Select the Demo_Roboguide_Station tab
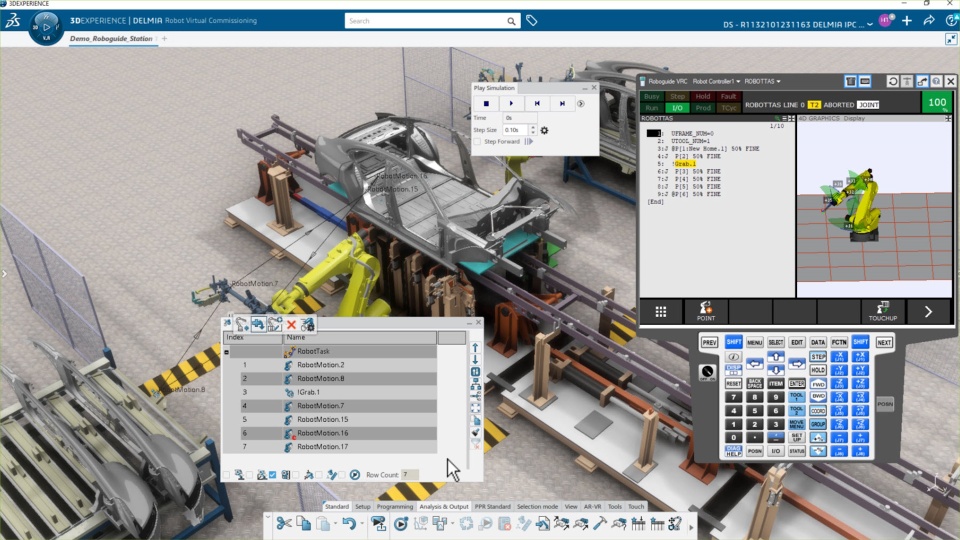 111,39
